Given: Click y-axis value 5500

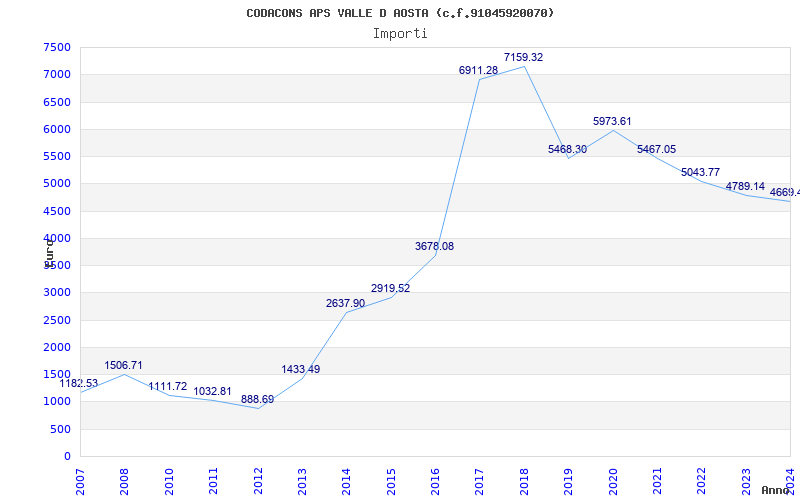Looking at the screenshot, I should pyautogui.click(x=57, y=157).
